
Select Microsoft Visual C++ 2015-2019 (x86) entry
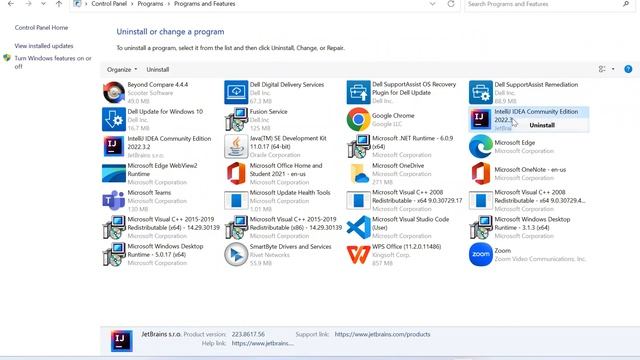click(283, 227)
